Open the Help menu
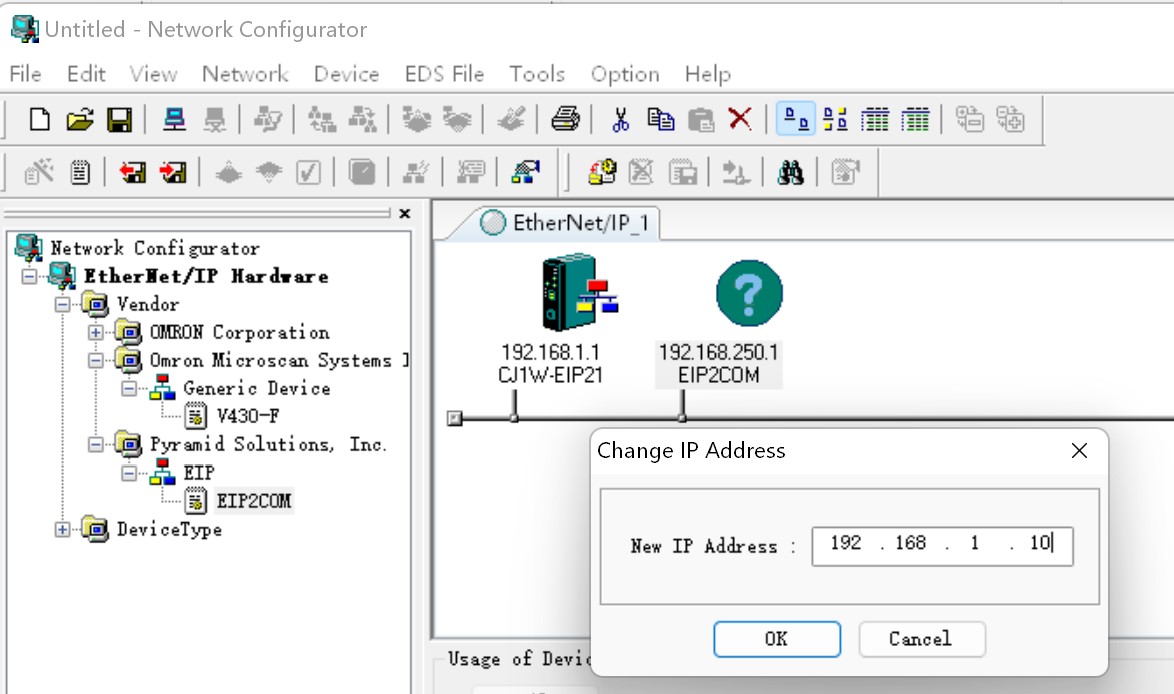 [x=708, y=74]
